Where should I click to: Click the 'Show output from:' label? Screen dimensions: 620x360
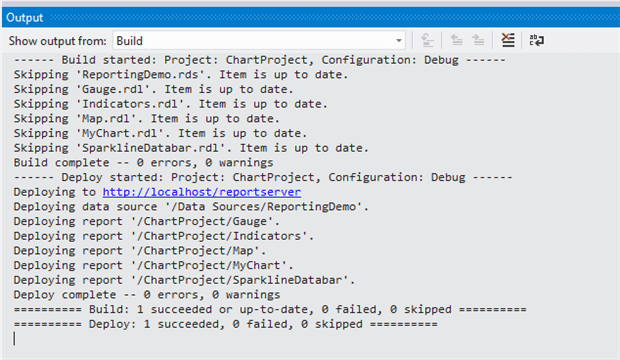coord(58,41)
